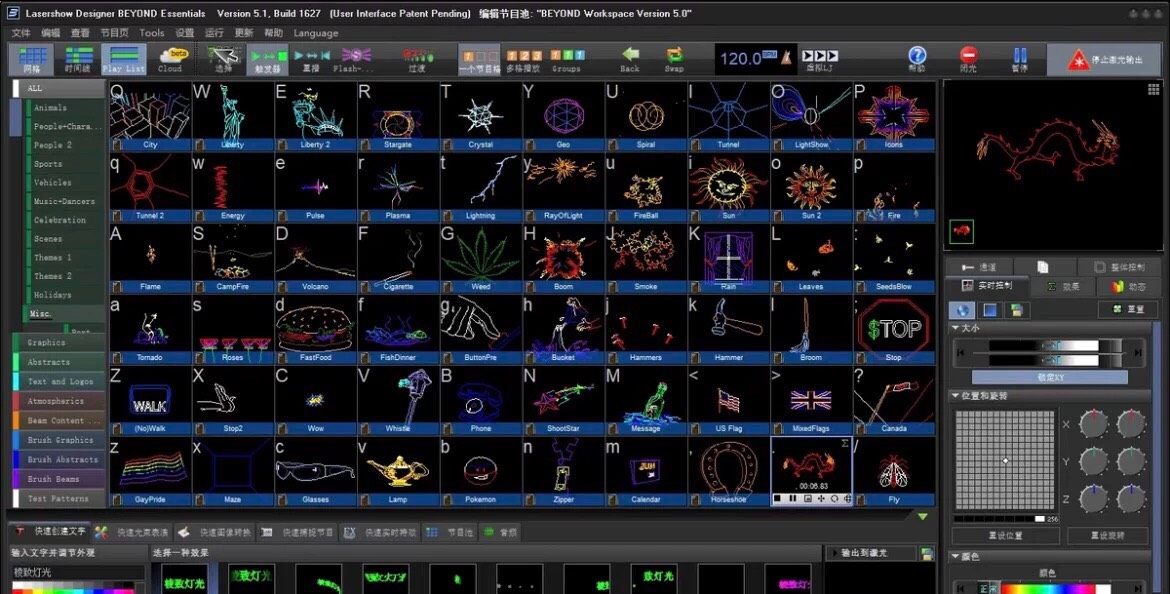The height and width of the screenshot is (594, 1170).
Task: Open the 快速光束表演 tab
Action: click(133, 533)
